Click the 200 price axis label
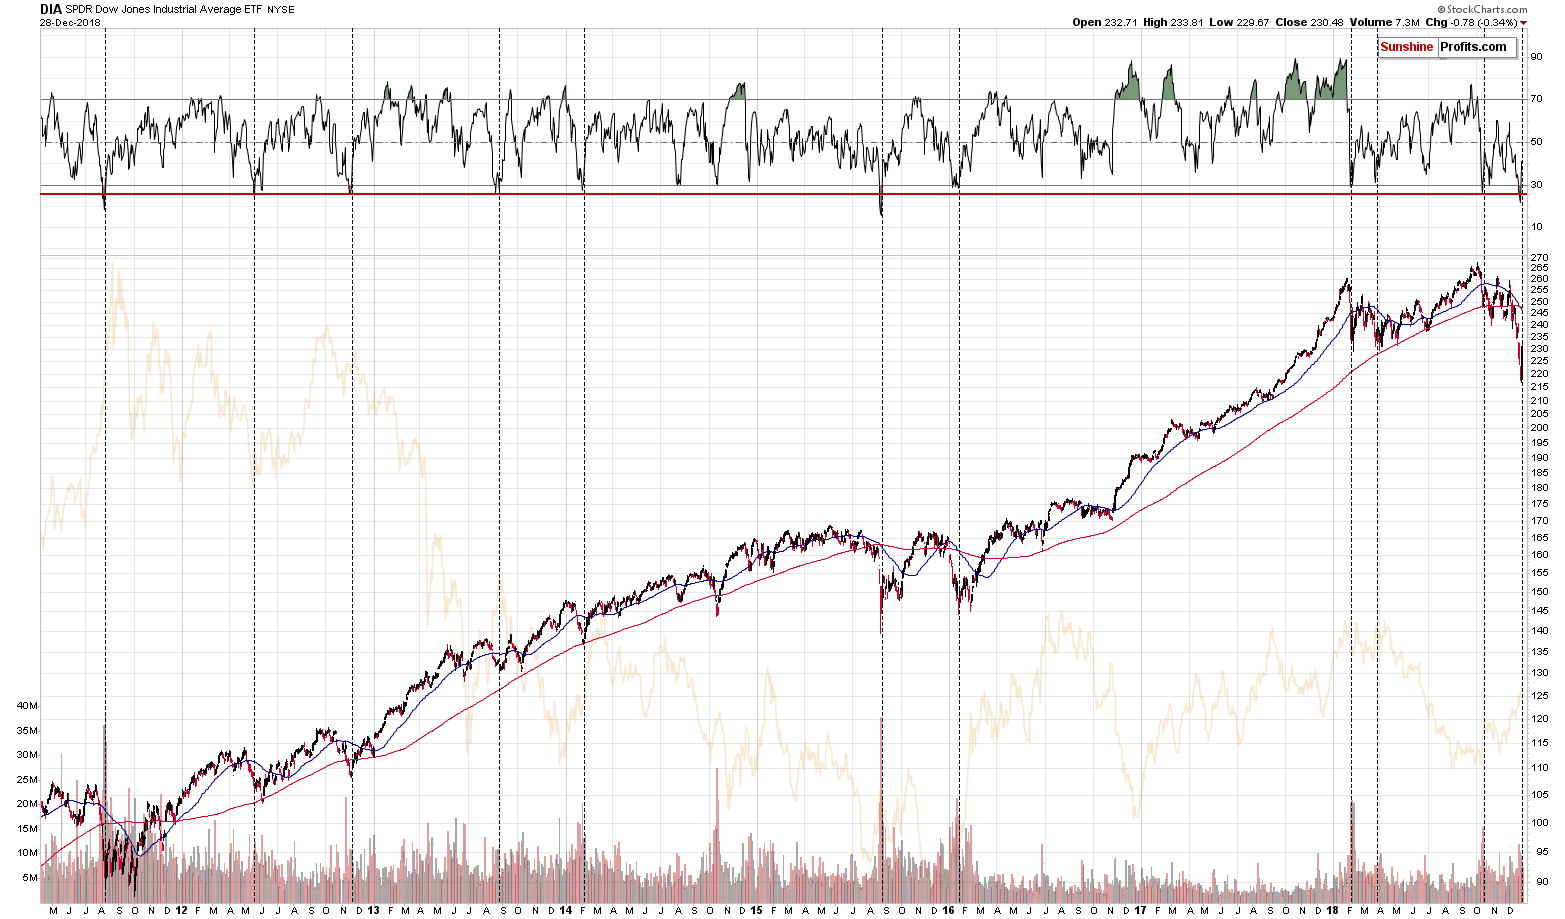This screenshot has width=1565, height=919. pyautogui.click(x=1539, y=428)
